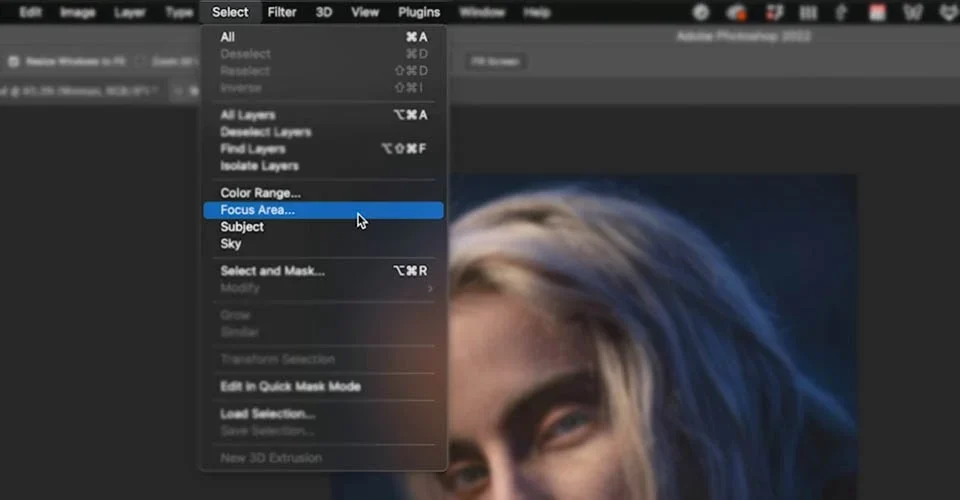Image resolution: width=960 pixels, height=500 pixels.
Task: Click the red calendar menu bar icon
Action: click(x=877, y=12)
